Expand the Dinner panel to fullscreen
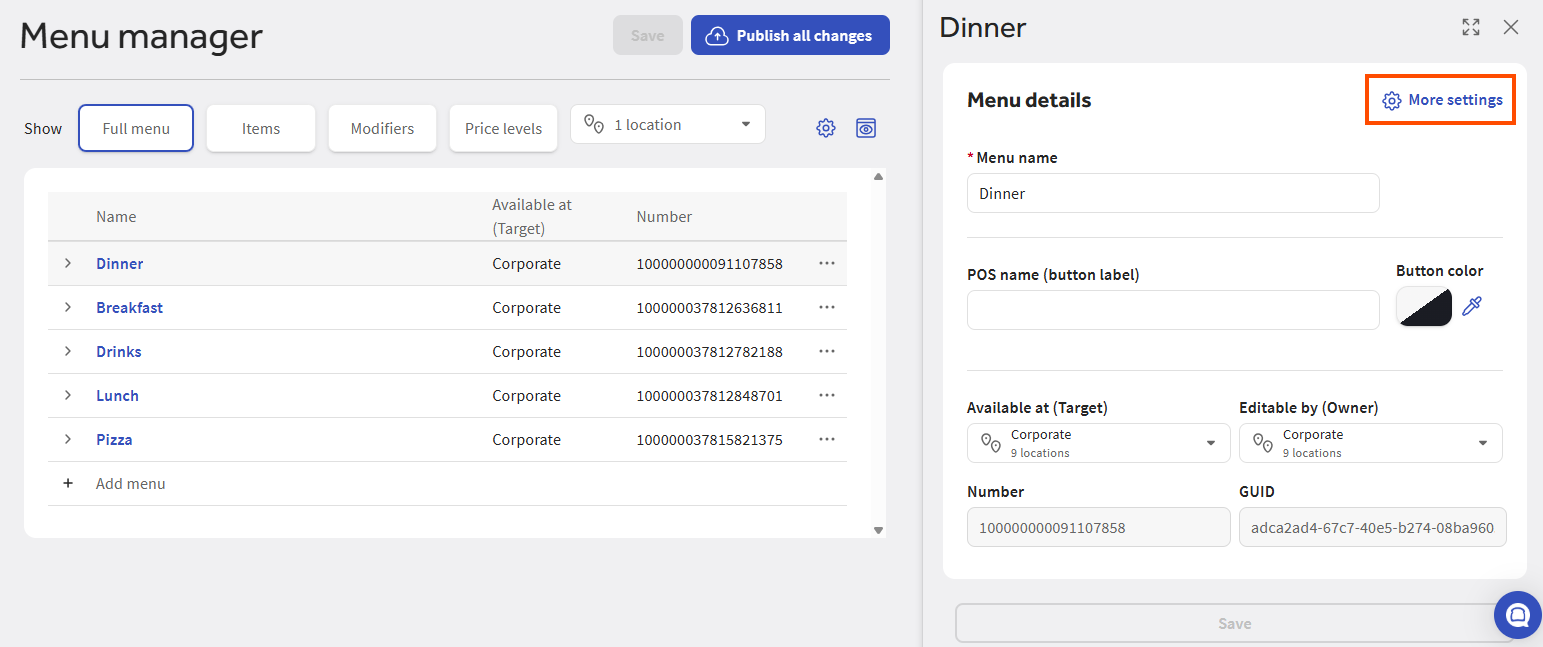Screen dimensions: 1543x647 click(1470, 27)
